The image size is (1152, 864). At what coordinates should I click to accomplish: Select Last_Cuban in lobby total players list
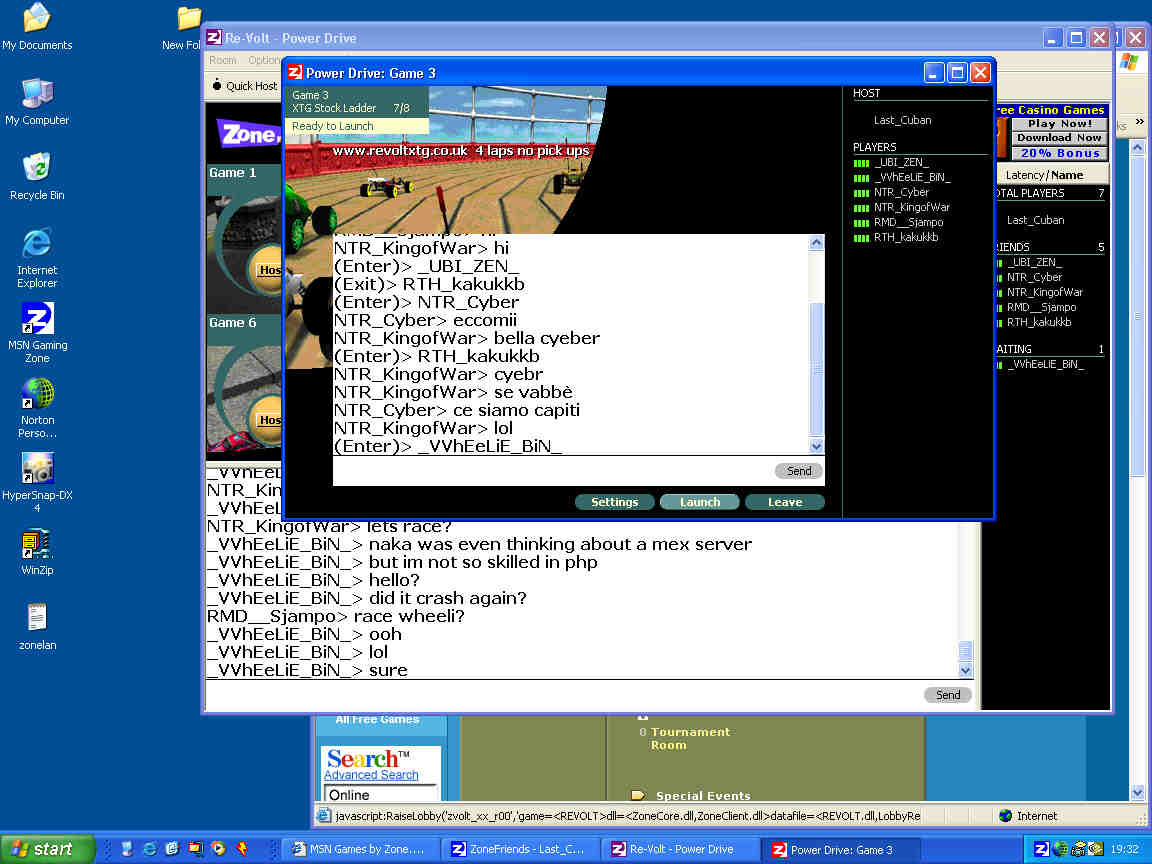pos(1035,220)
